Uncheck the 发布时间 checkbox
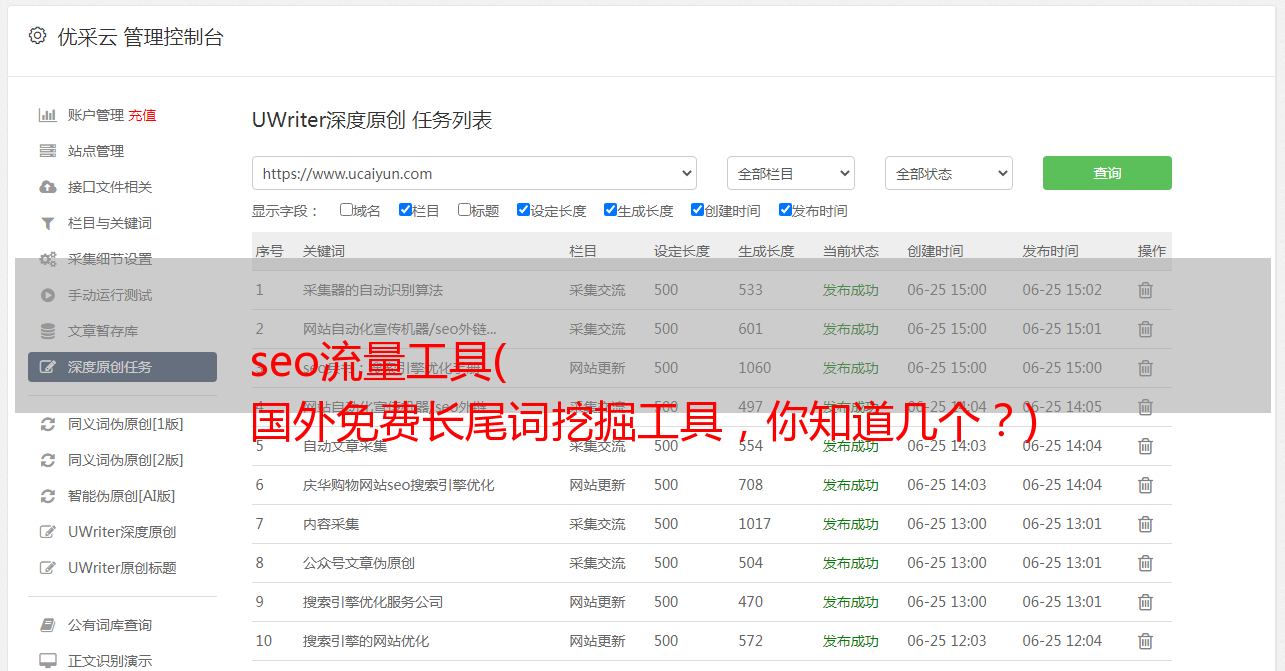This screenshot has width=1285, height=671. pyautogui.click(x=785, y=210)
